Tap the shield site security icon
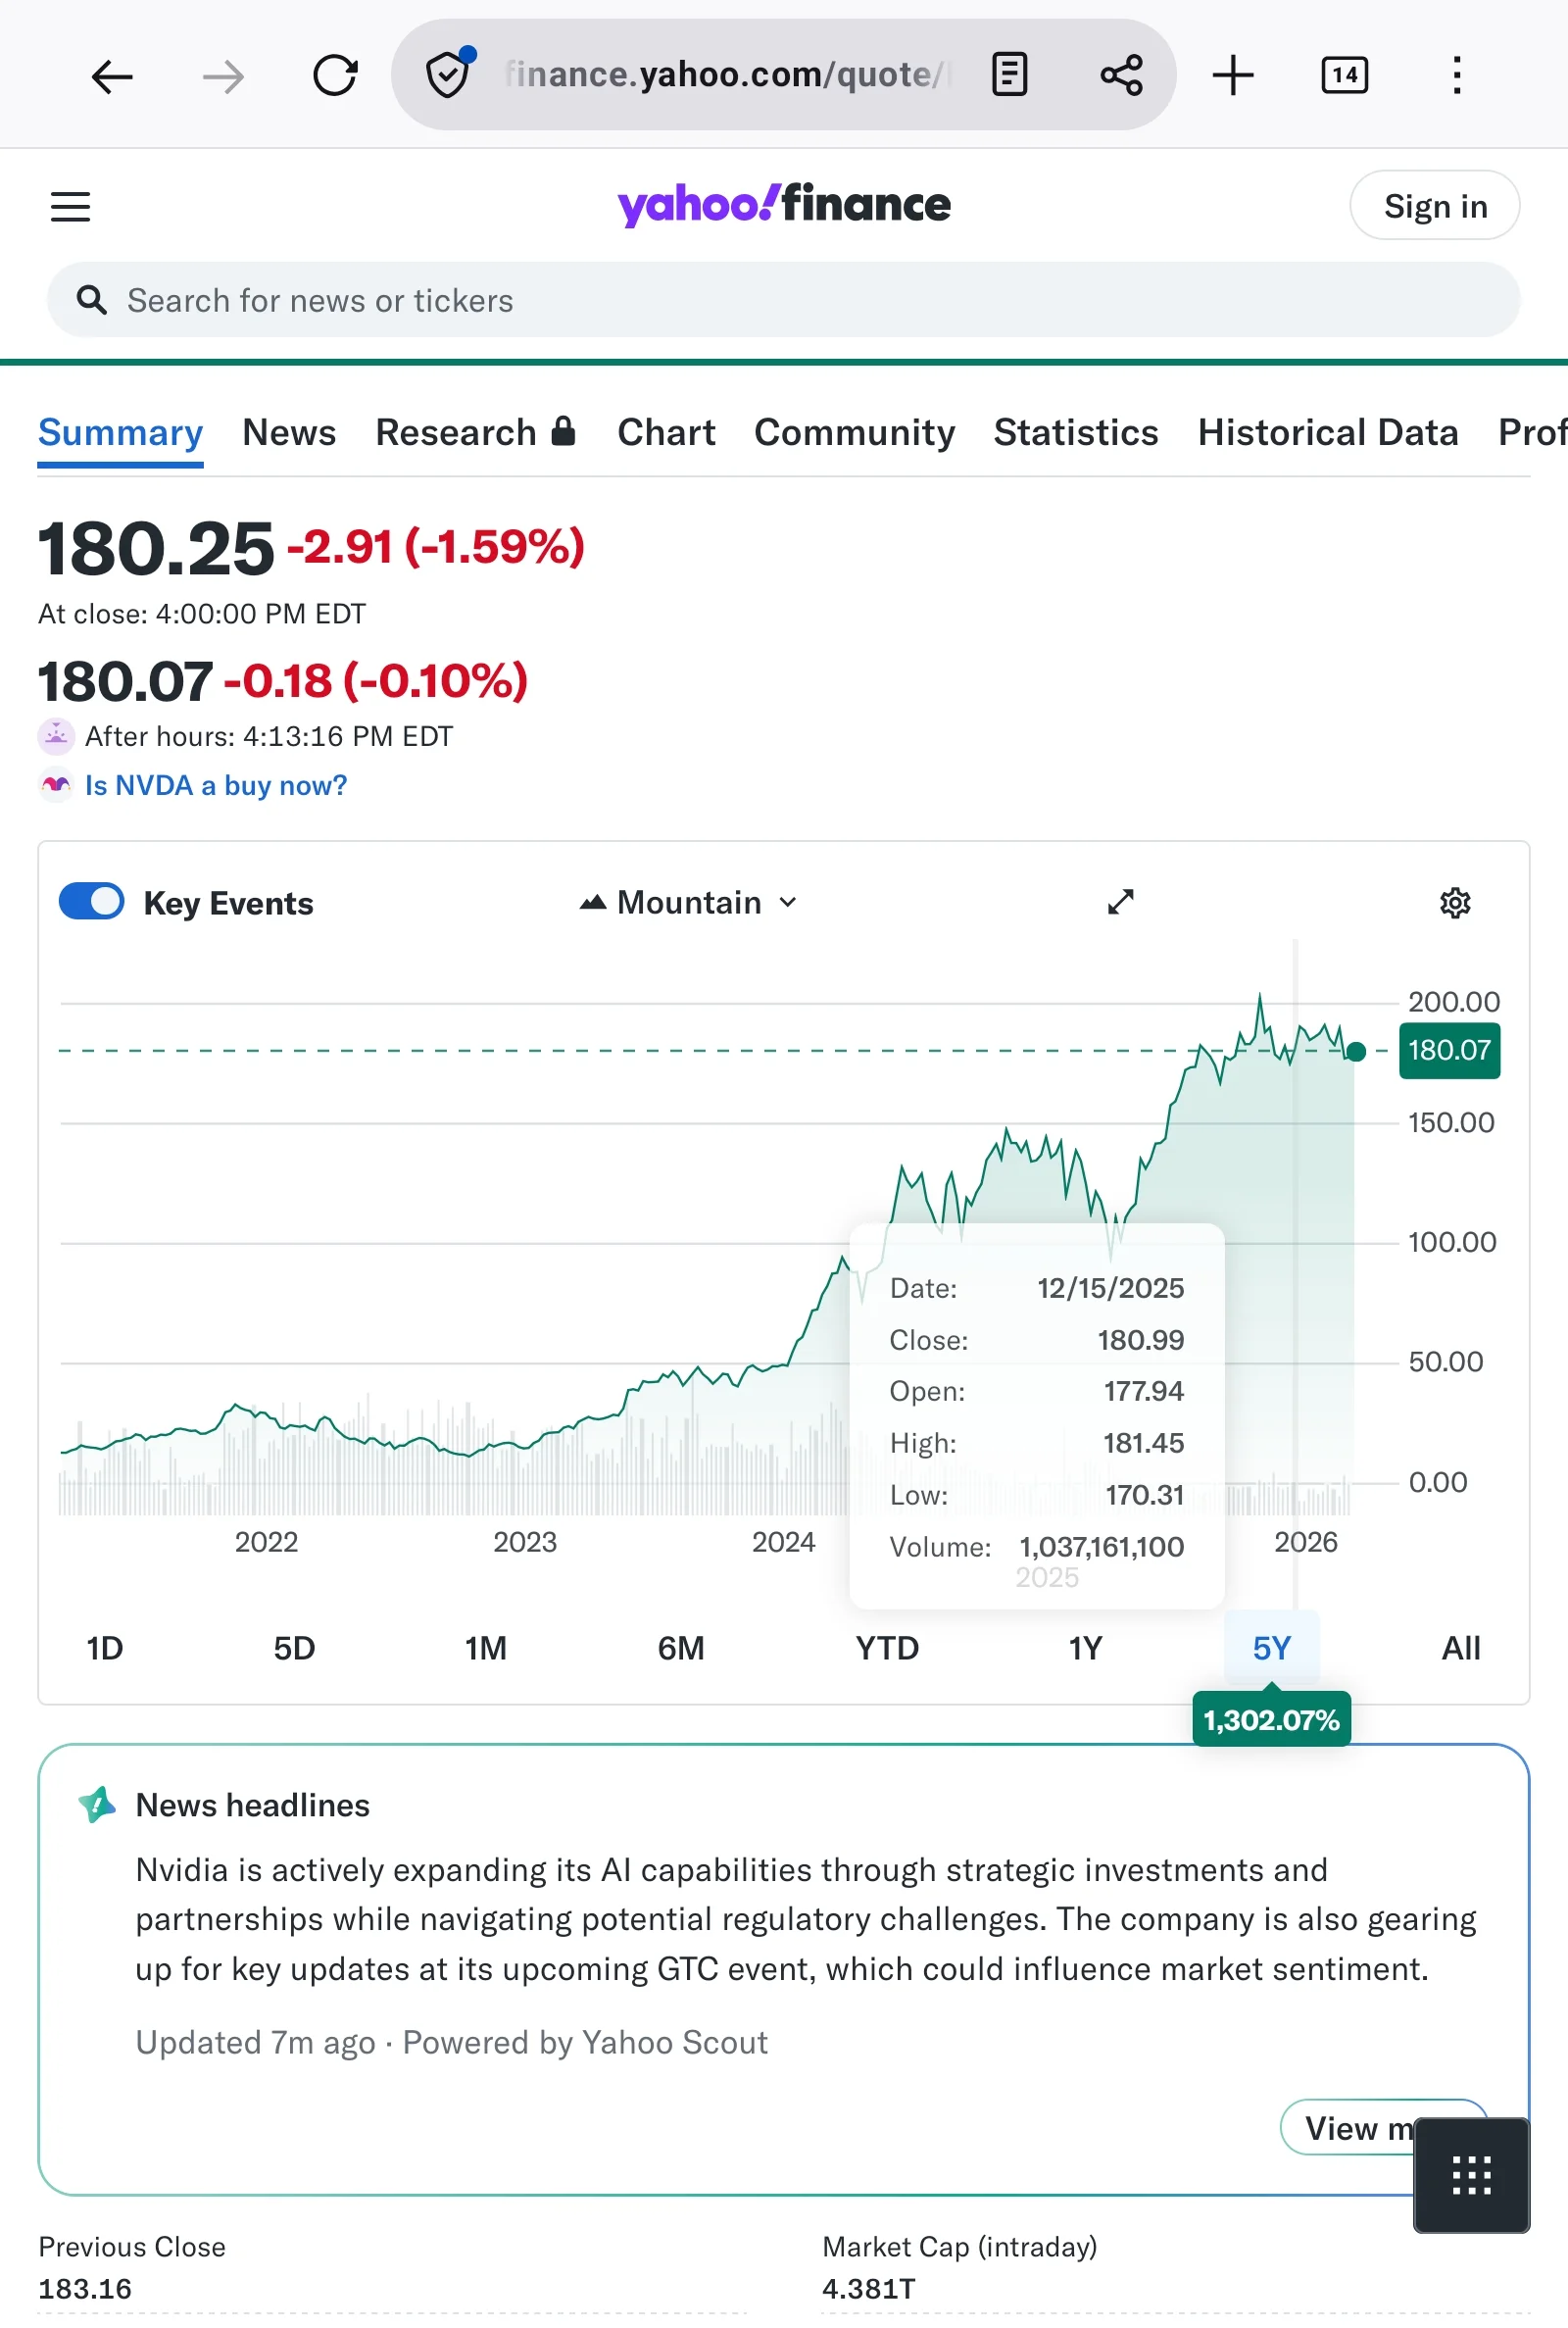 [447, 75]
